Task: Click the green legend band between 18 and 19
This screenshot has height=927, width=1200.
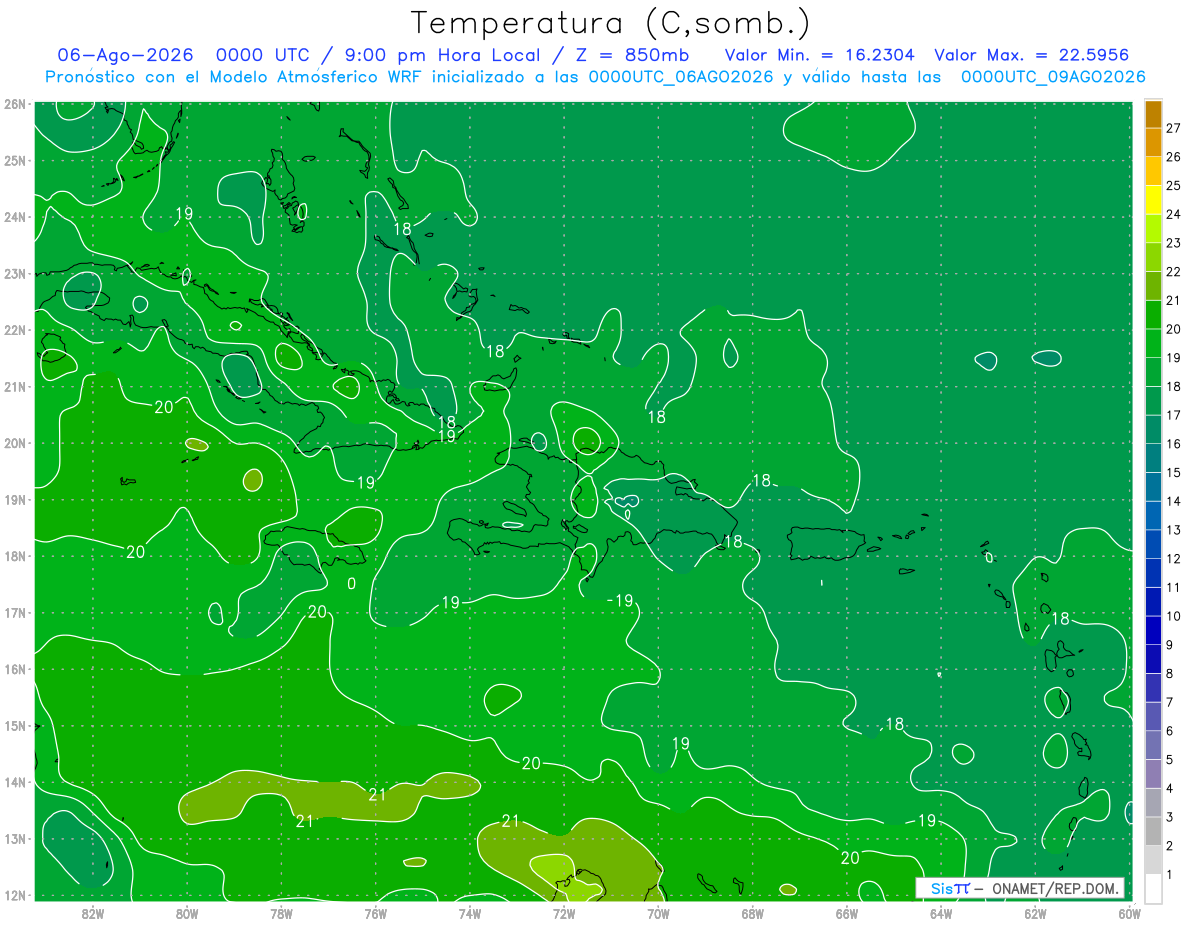Action: [x=1153, y=372]
